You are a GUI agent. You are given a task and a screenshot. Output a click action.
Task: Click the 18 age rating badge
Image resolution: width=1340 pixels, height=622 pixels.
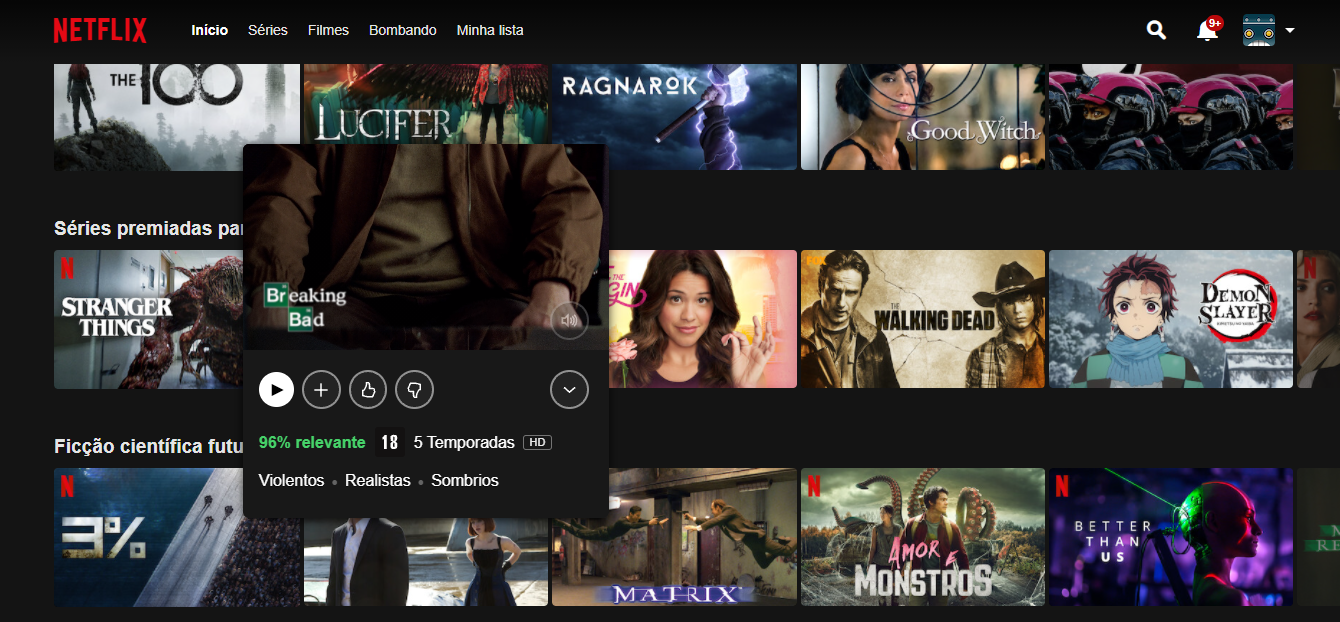pos(390,442)
